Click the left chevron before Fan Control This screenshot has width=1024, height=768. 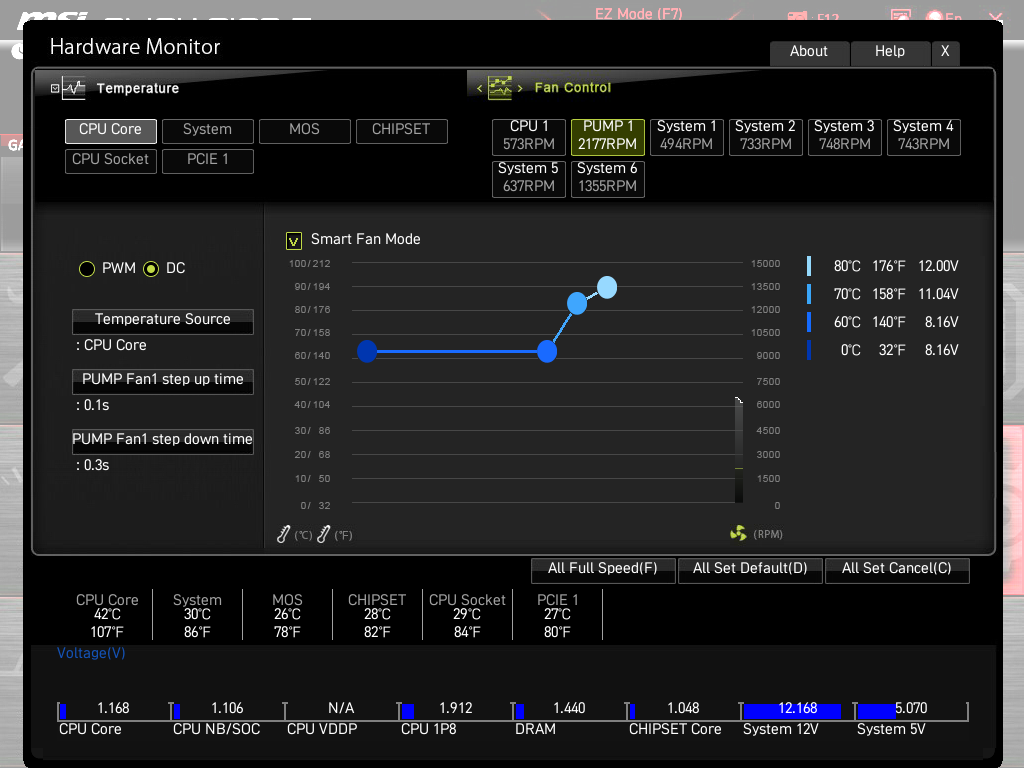(480, 88)
